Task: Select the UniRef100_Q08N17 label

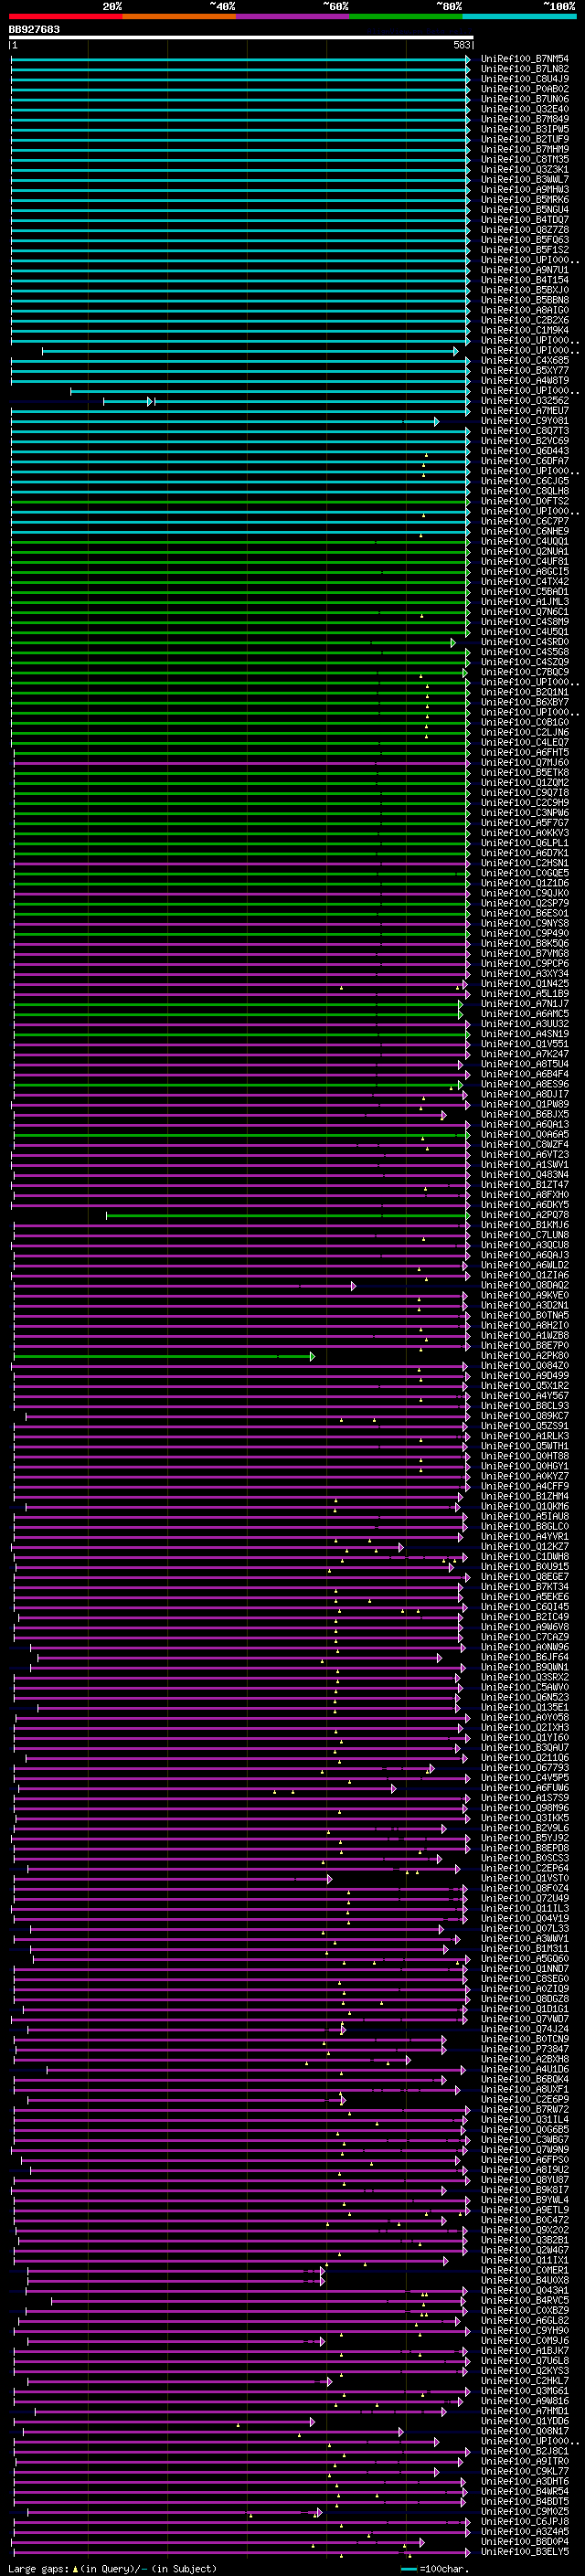Action: coord(524,2431)
